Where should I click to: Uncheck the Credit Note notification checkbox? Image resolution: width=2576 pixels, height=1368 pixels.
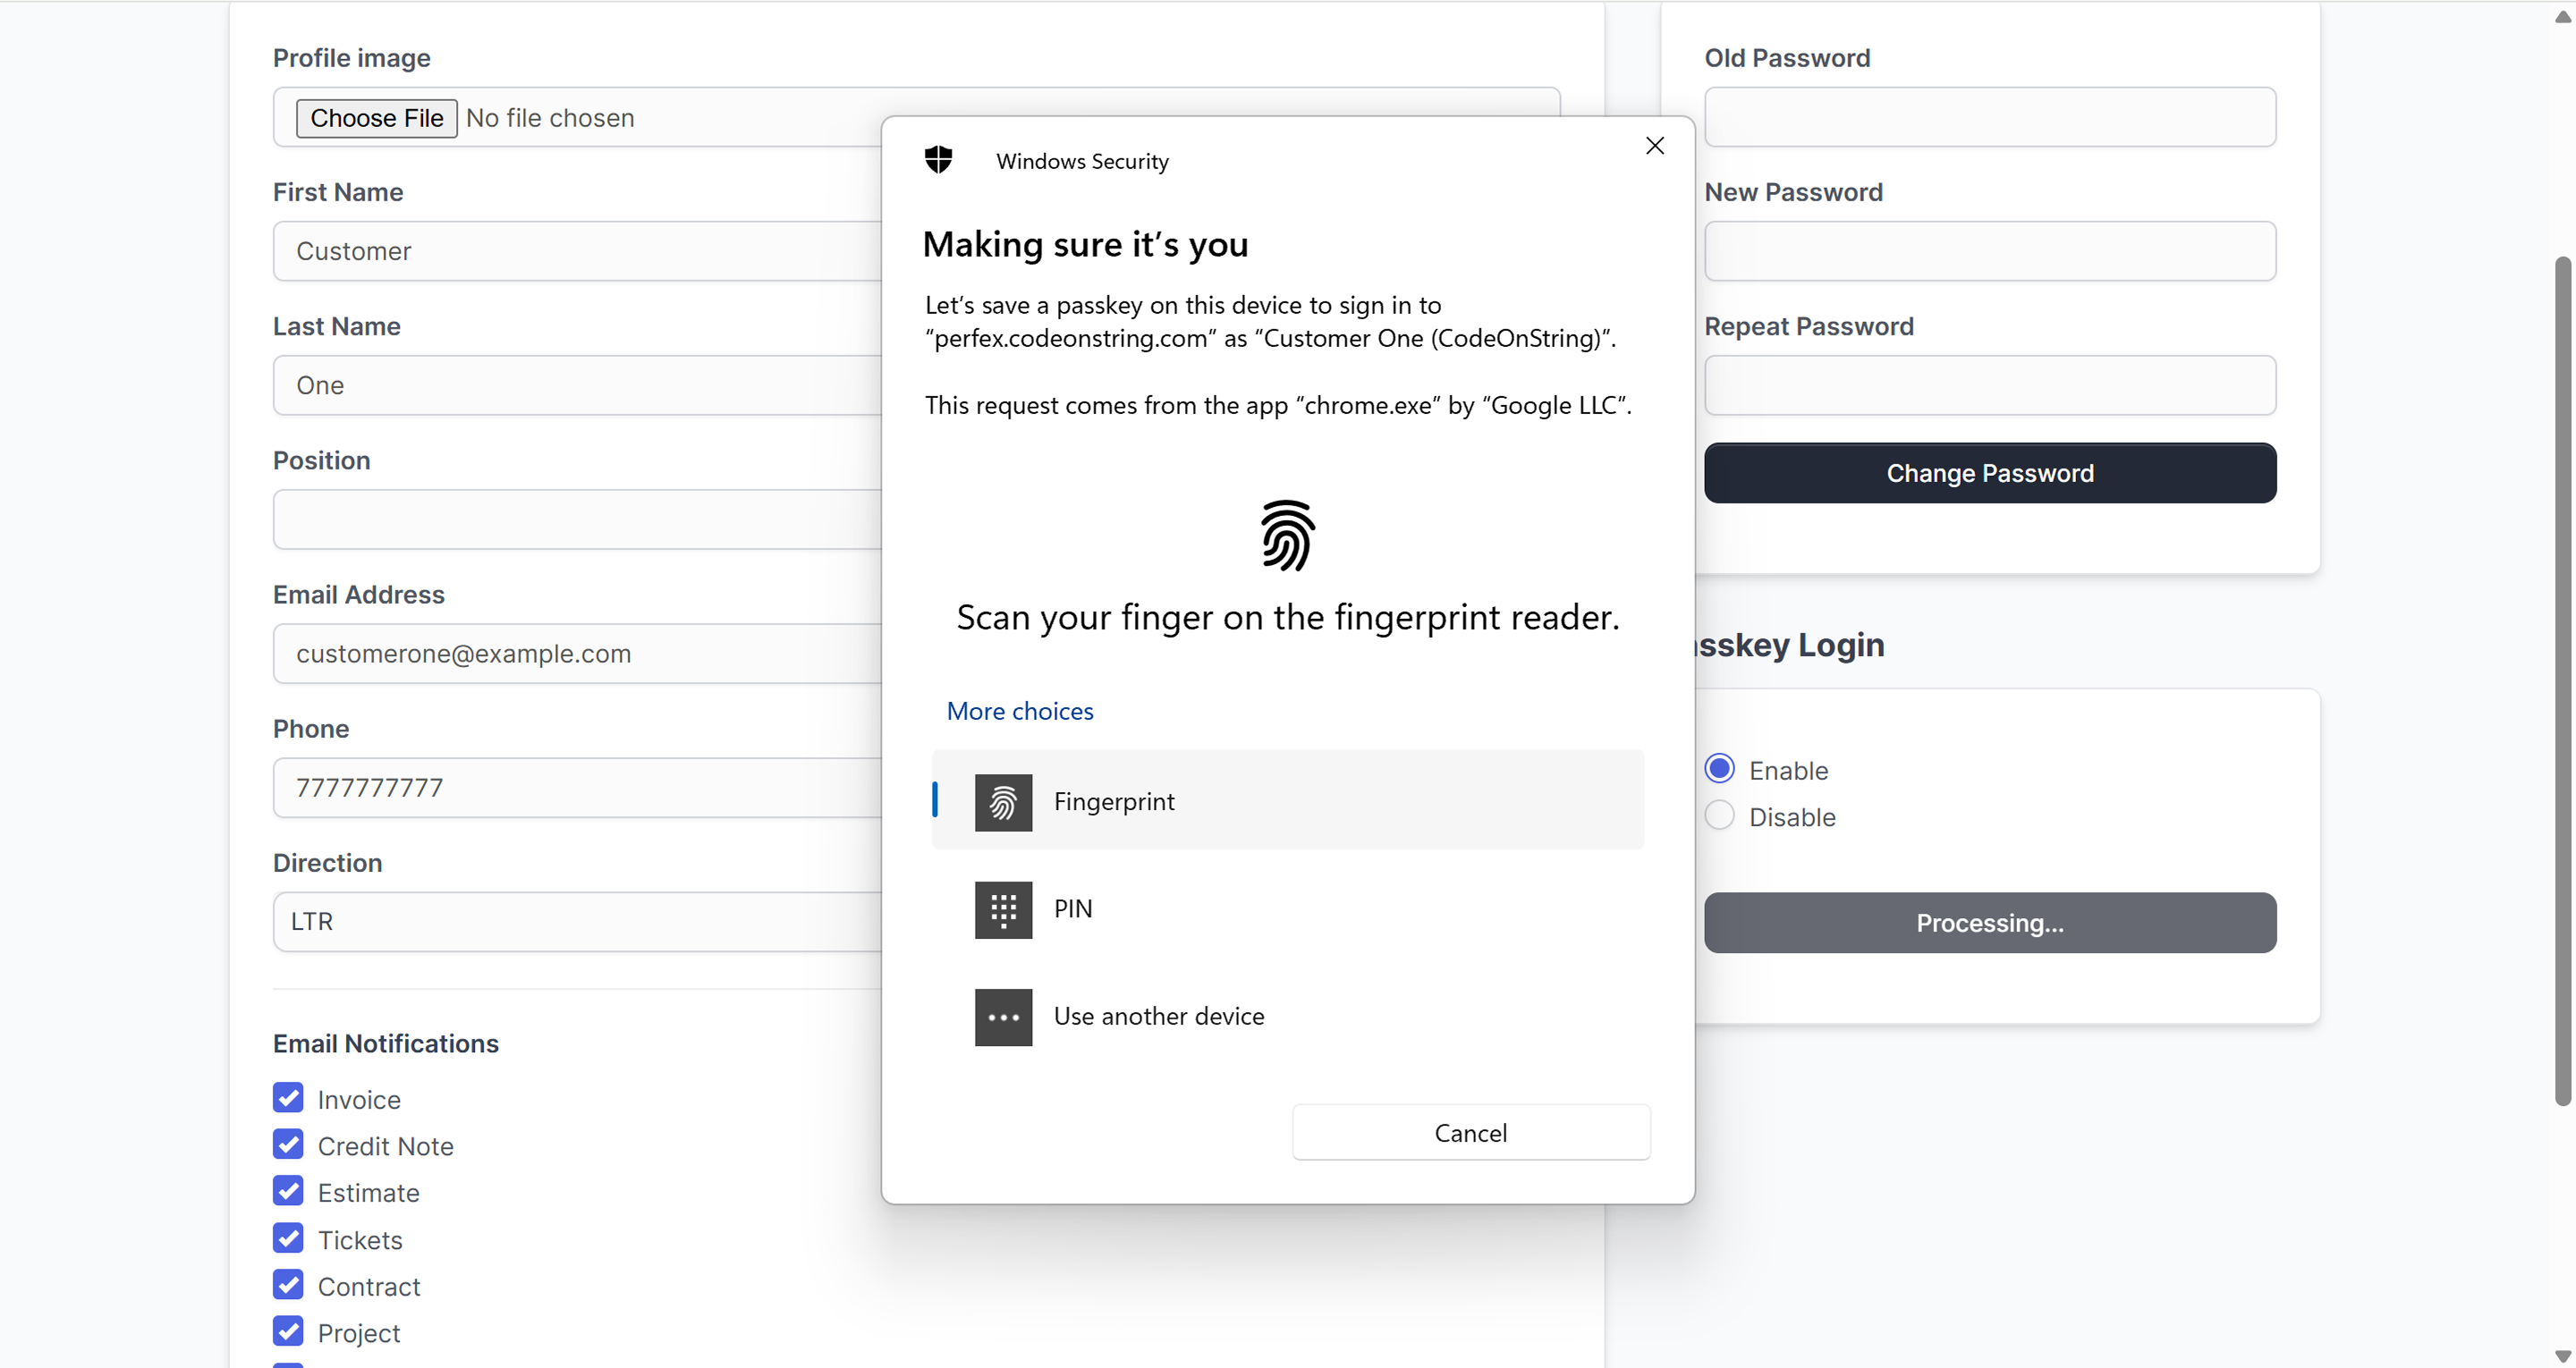pos(288,1144)
